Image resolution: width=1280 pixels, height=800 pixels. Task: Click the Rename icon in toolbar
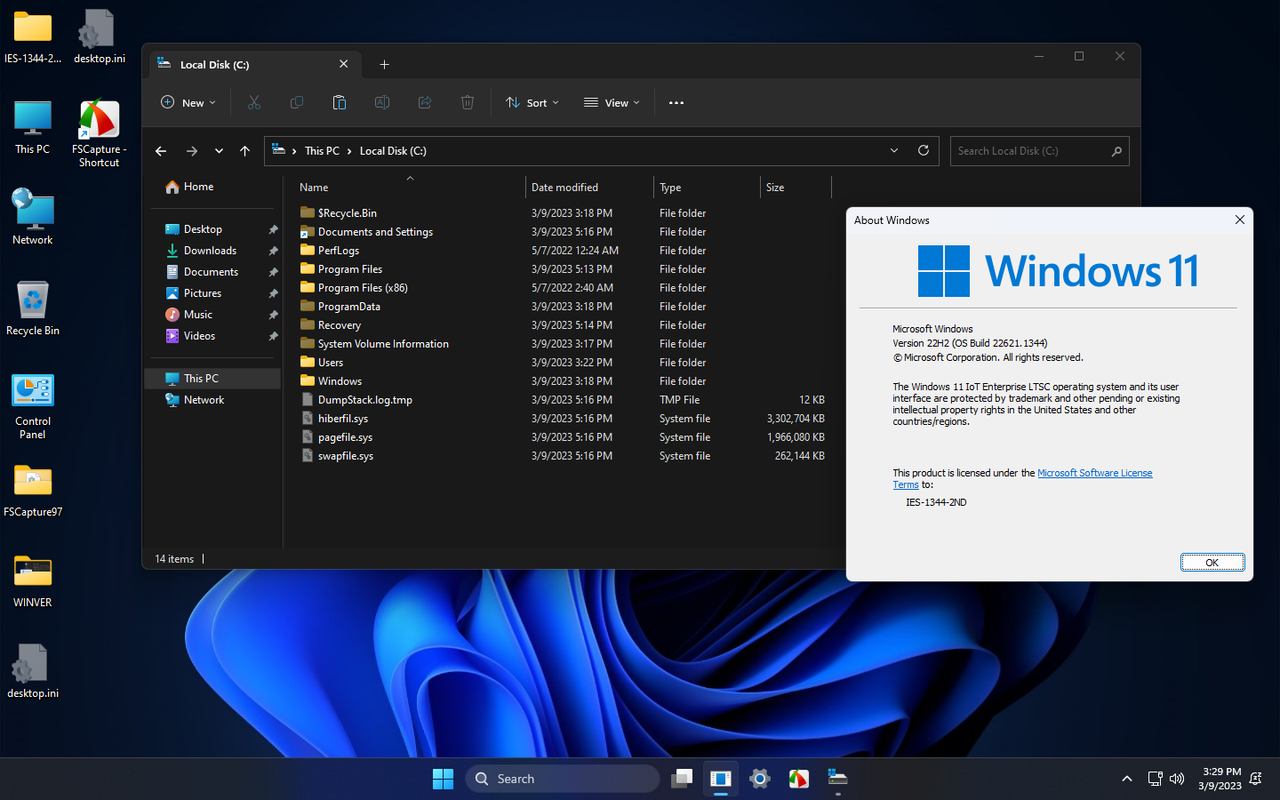(382, 103)
